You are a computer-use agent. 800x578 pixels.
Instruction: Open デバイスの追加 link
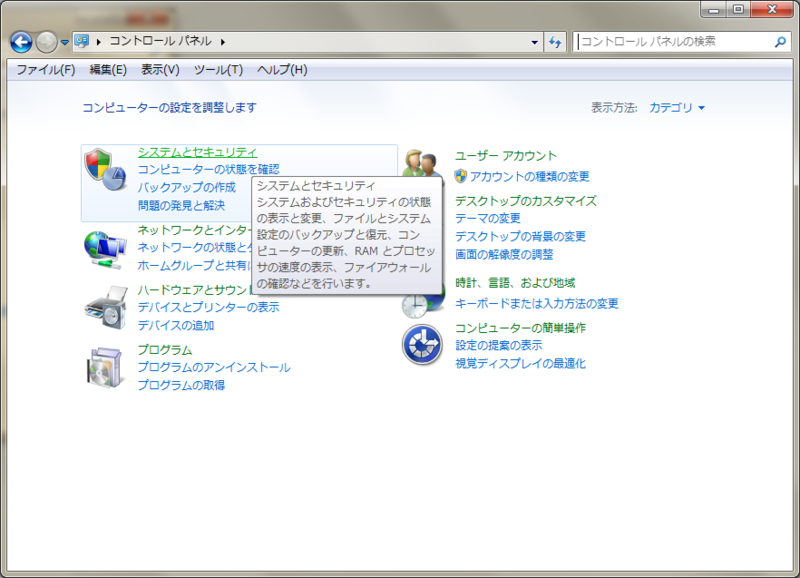pyautogui.click(x=176, y=325)
